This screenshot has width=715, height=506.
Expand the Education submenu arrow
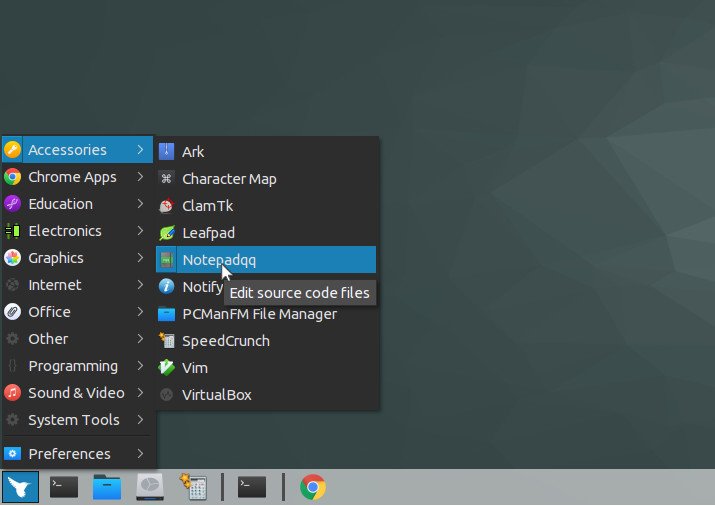point(140,203)
